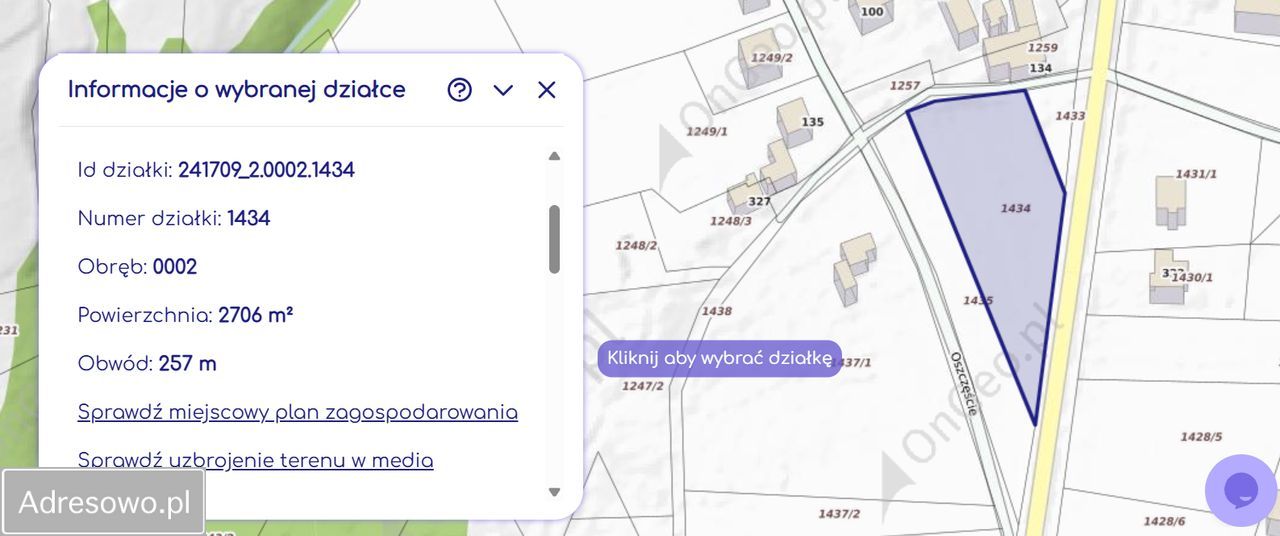Click the 'Informacje o wybranej działce' heading

coord(237,90)
